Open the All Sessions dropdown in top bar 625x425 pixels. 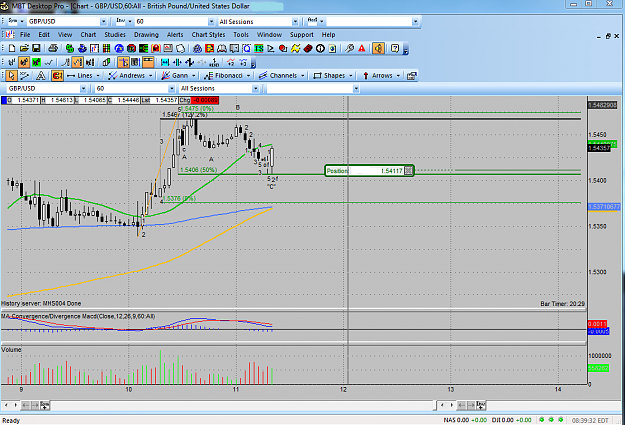295,22
